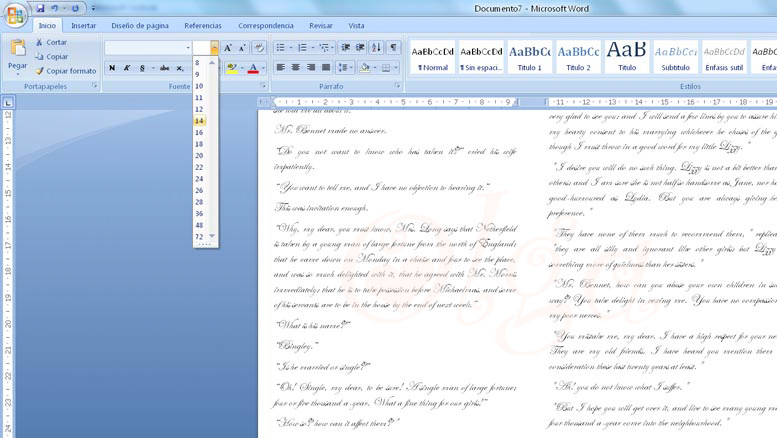
Task: Open the font name combo box
Action: tap(148, 48)
